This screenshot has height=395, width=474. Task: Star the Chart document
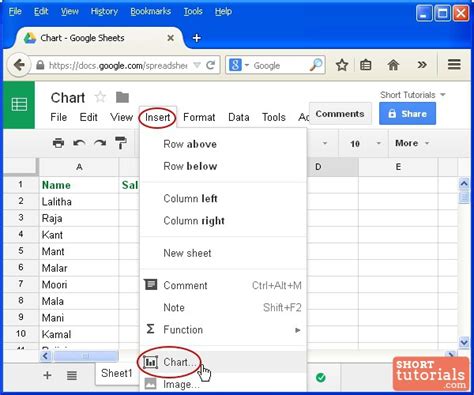(x=100, y=97)
